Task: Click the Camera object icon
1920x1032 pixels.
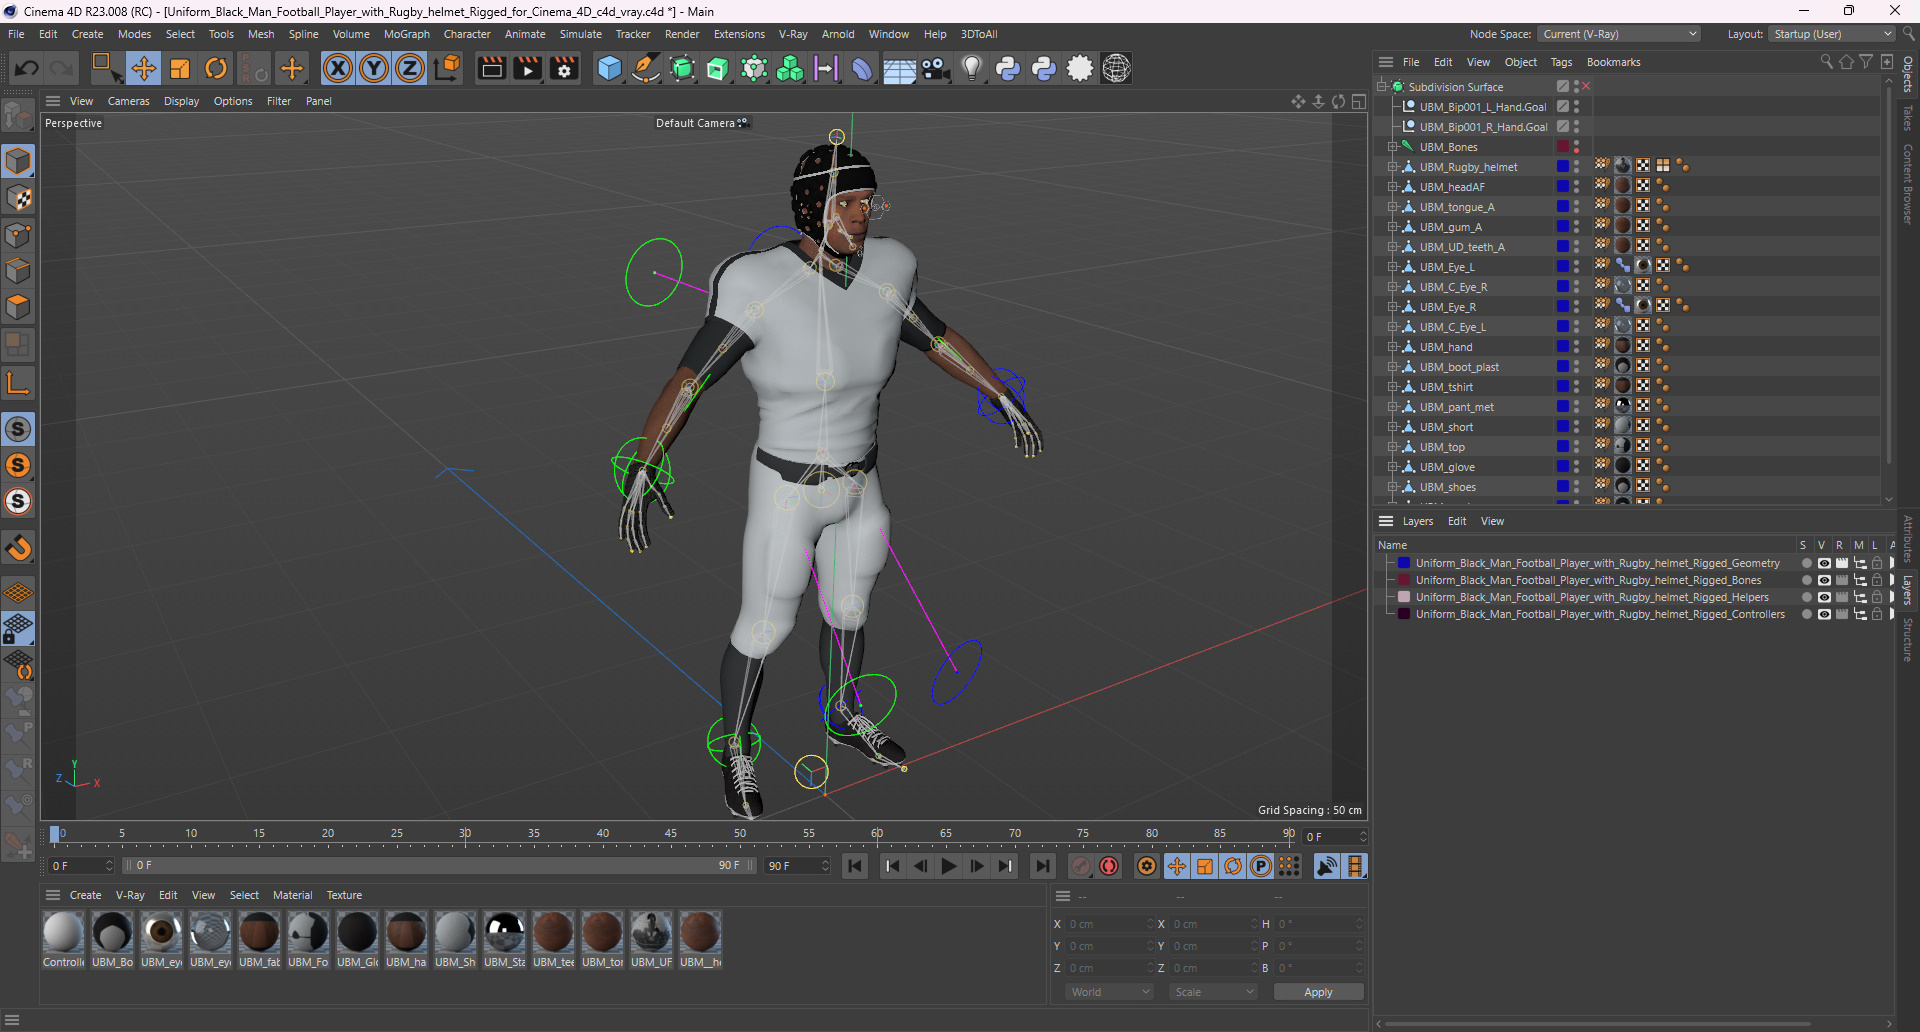Action: (x=935, y=68)
